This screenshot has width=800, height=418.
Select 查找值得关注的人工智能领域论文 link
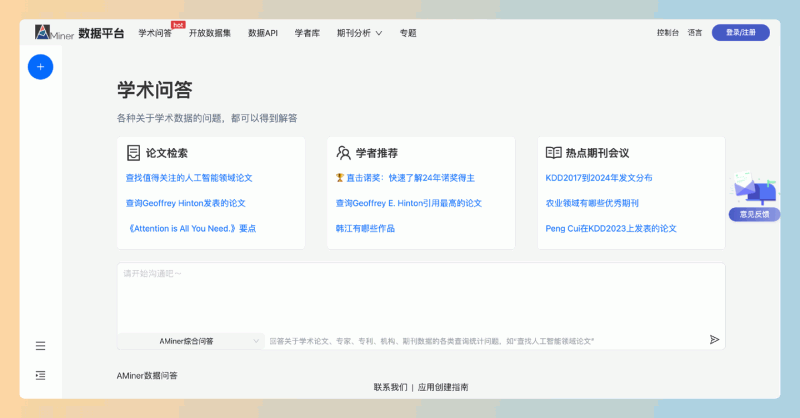pos(189,178)
